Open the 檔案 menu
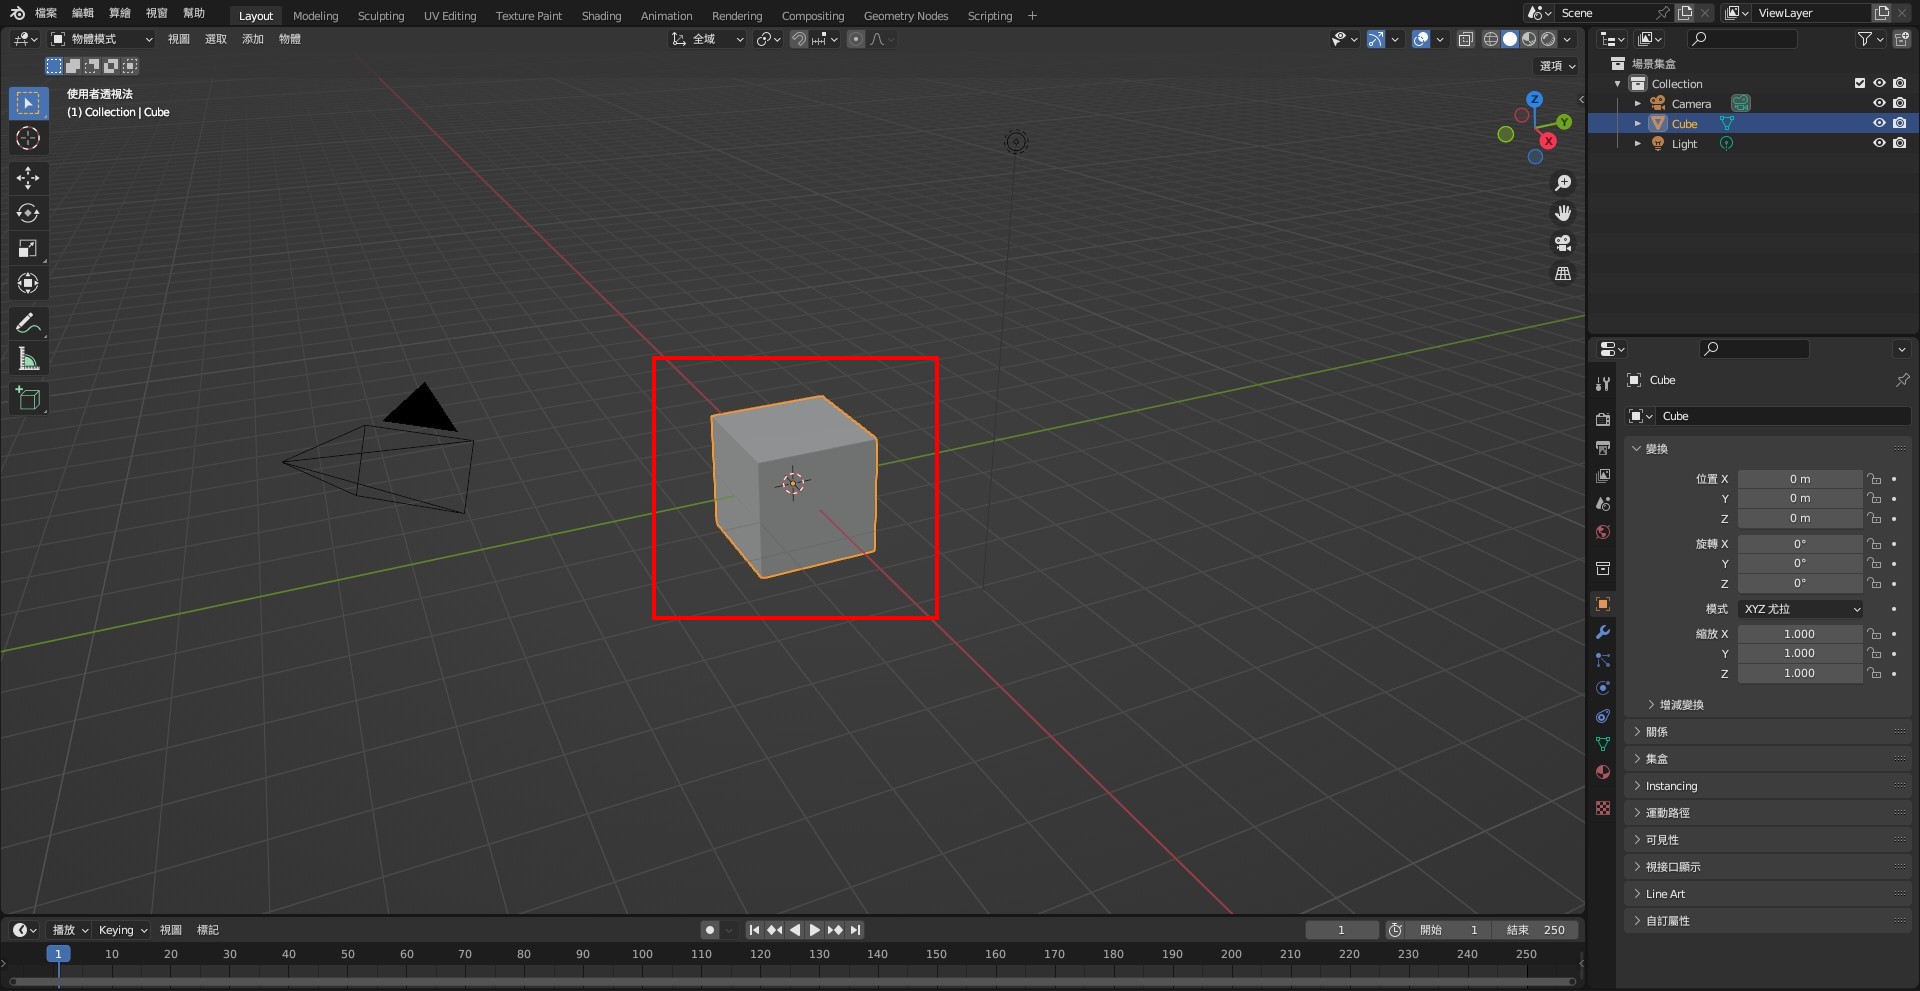Image resolution: width=1920 pixels, height=991 pixels. coord(46,13)
